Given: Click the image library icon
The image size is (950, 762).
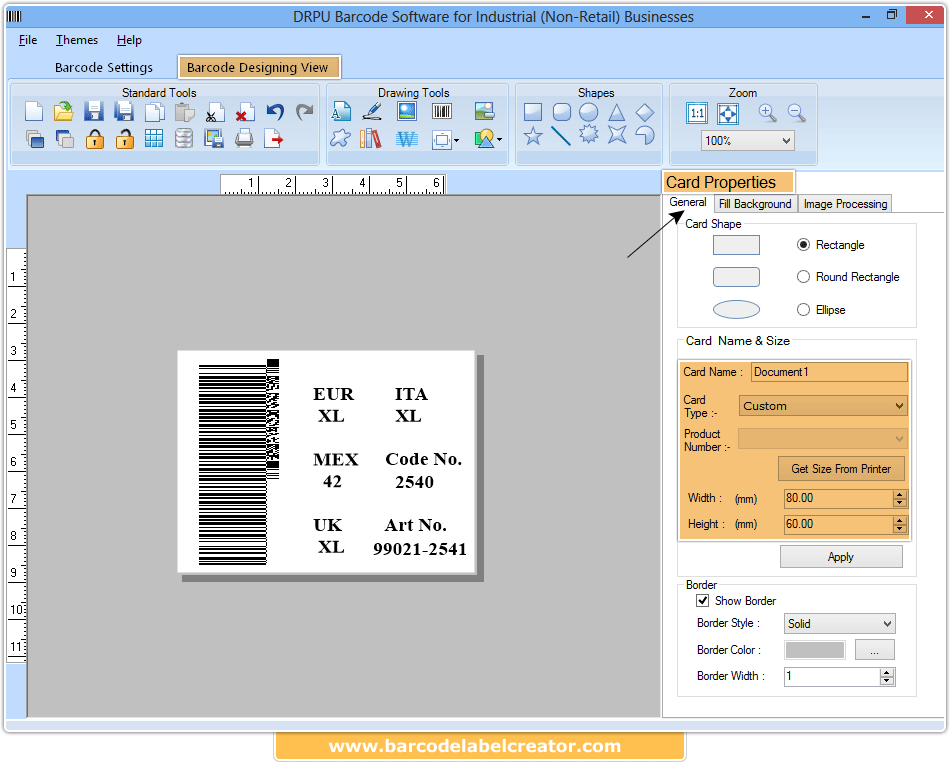Looking at the screenshot, I should [485, 111].
